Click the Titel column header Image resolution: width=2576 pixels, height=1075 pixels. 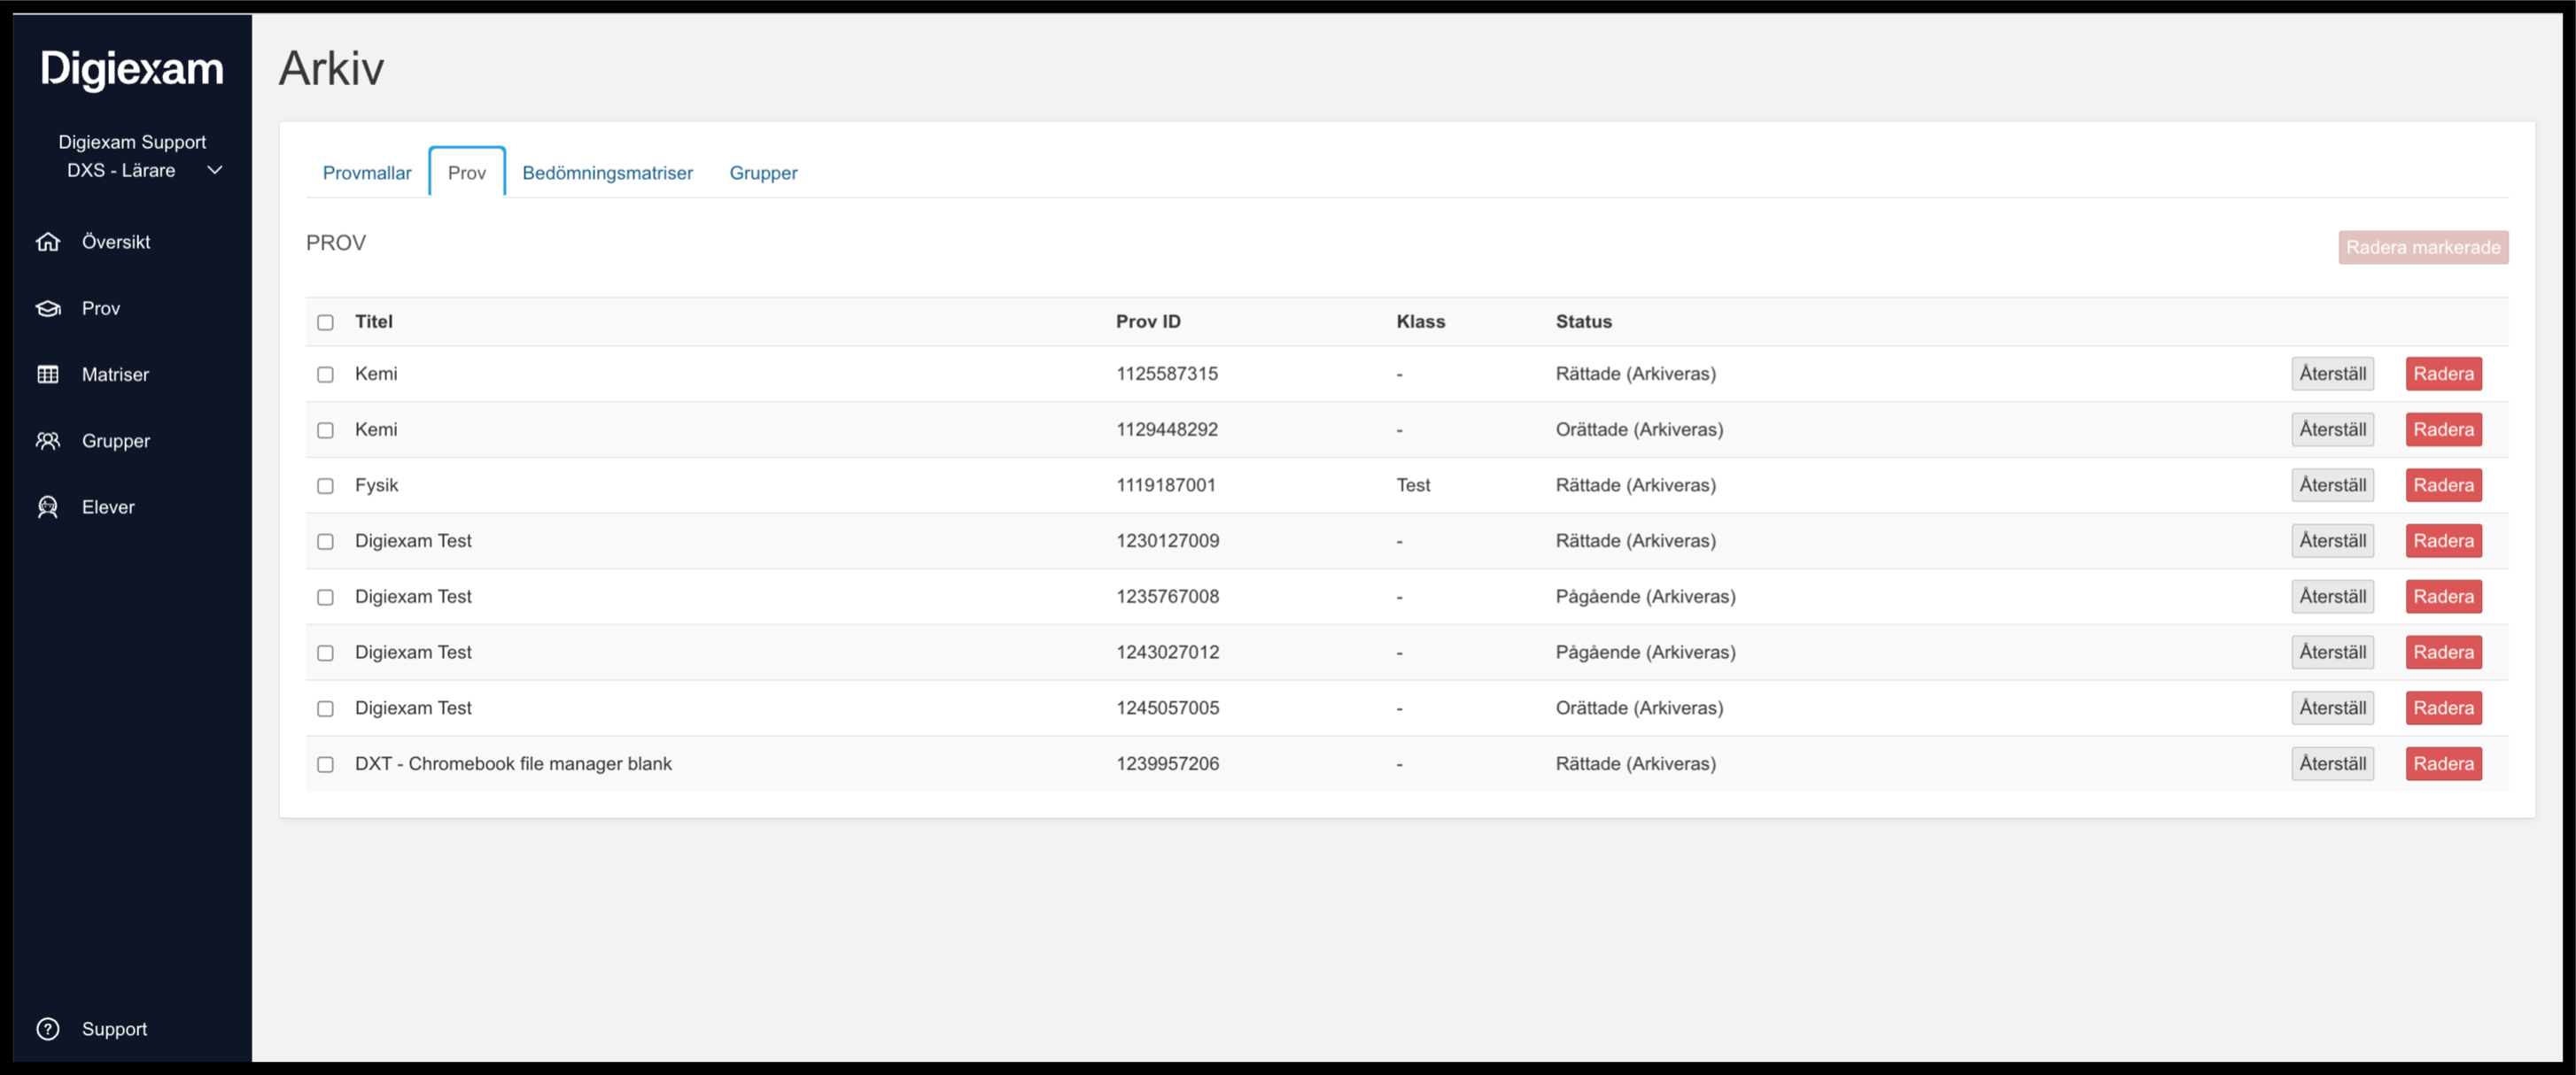(x=373, y=321)
